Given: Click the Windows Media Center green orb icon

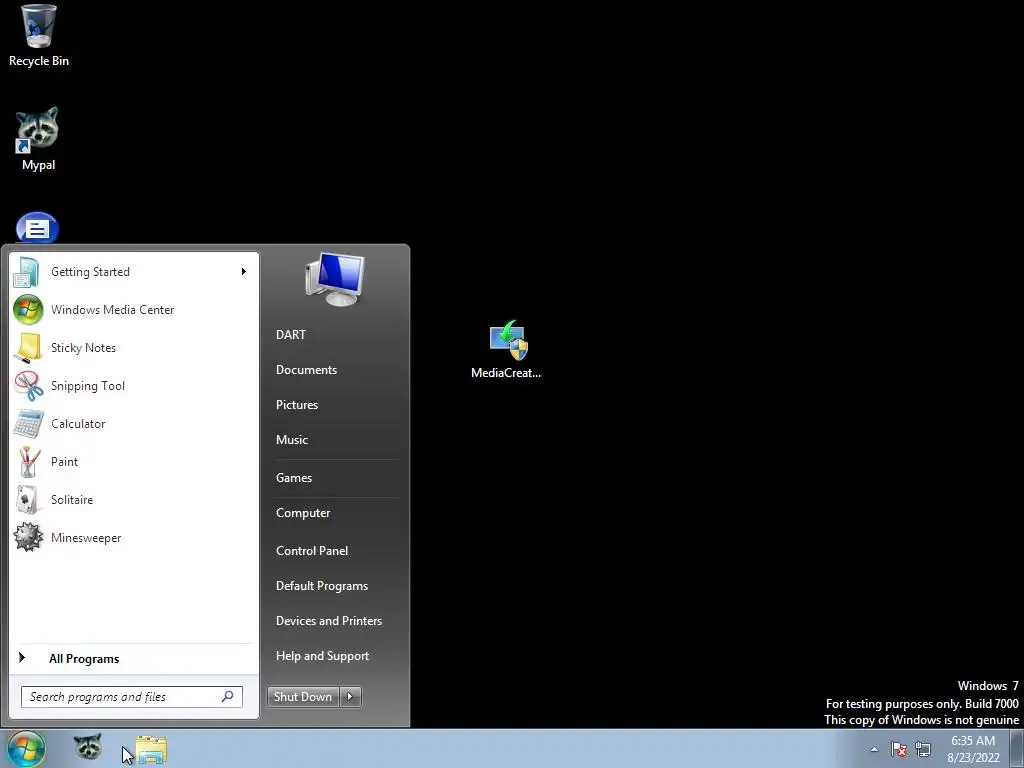Looking at the screenshot, I should click(28, 310).
